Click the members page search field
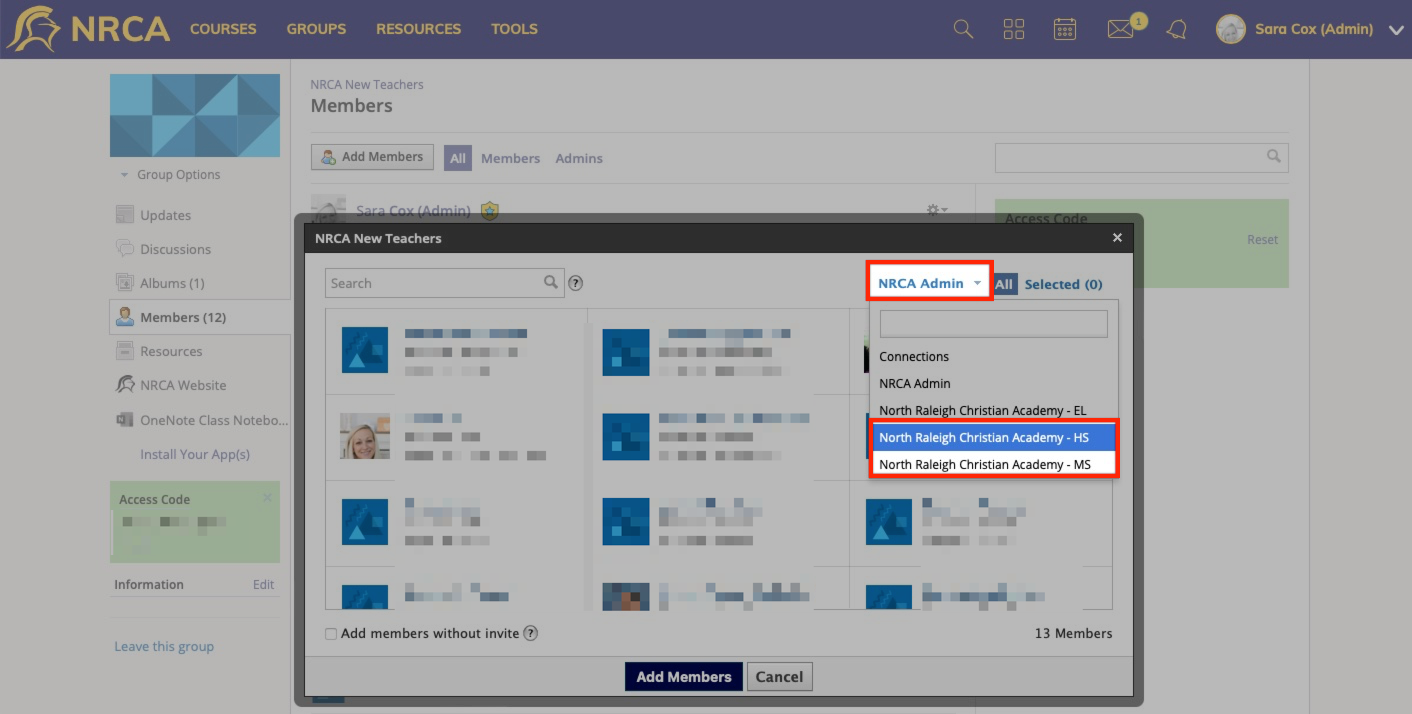 click(1142, 157)
